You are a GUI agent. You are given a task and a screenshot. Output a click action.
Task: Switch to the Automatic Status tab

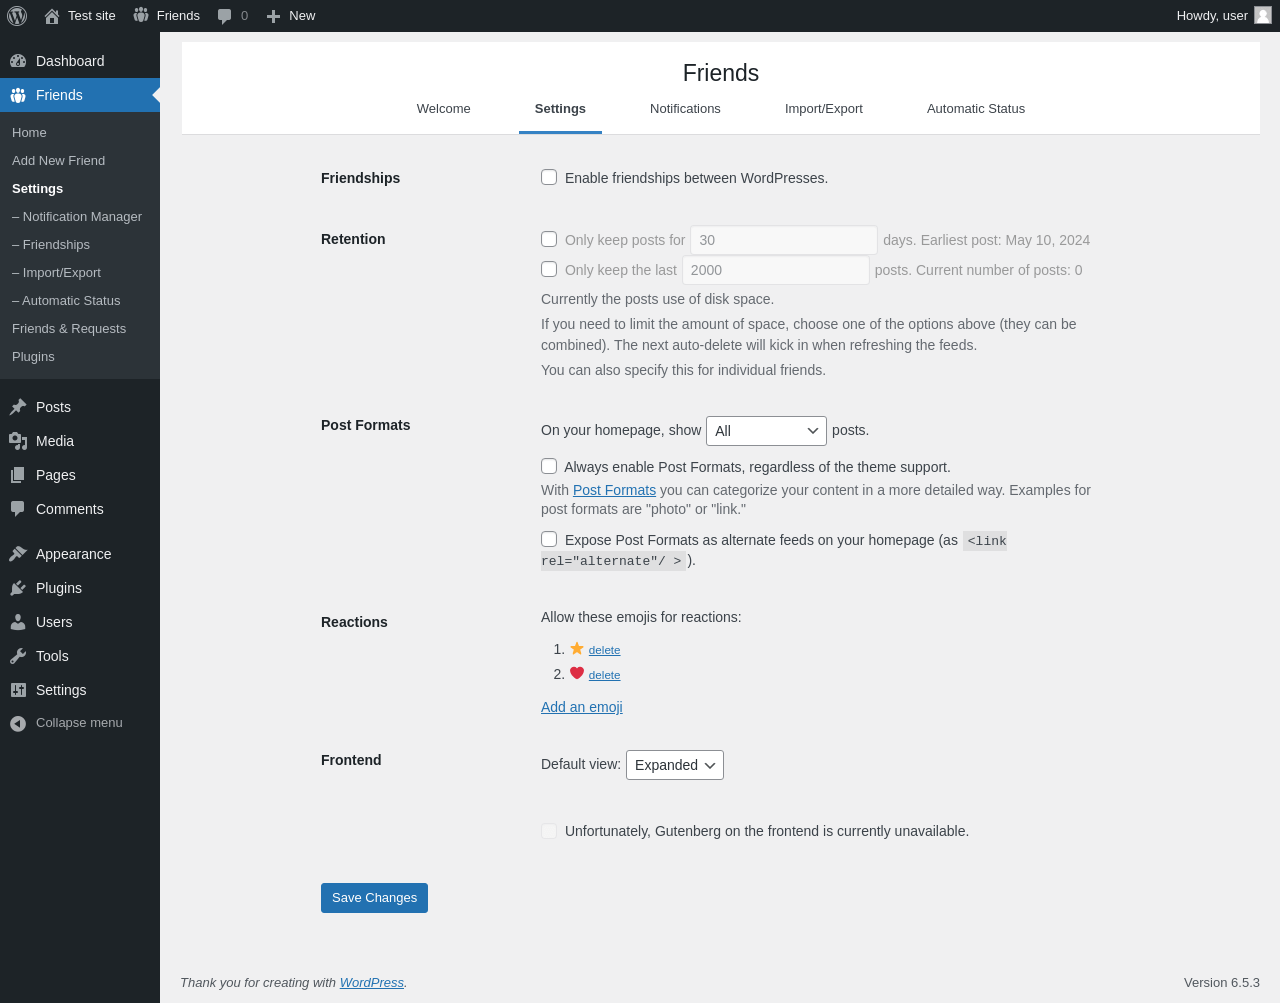coord(976,109)
